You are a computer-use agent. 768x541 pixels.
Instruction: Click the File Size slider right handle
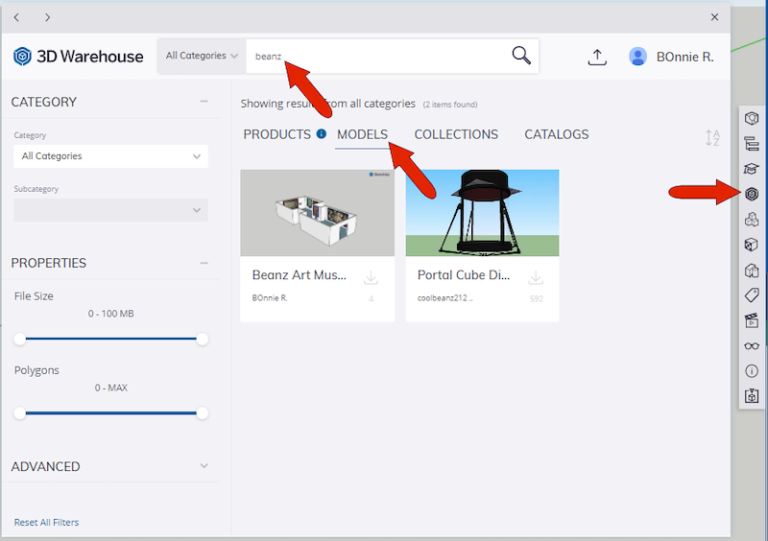click(x=202, y=339)
